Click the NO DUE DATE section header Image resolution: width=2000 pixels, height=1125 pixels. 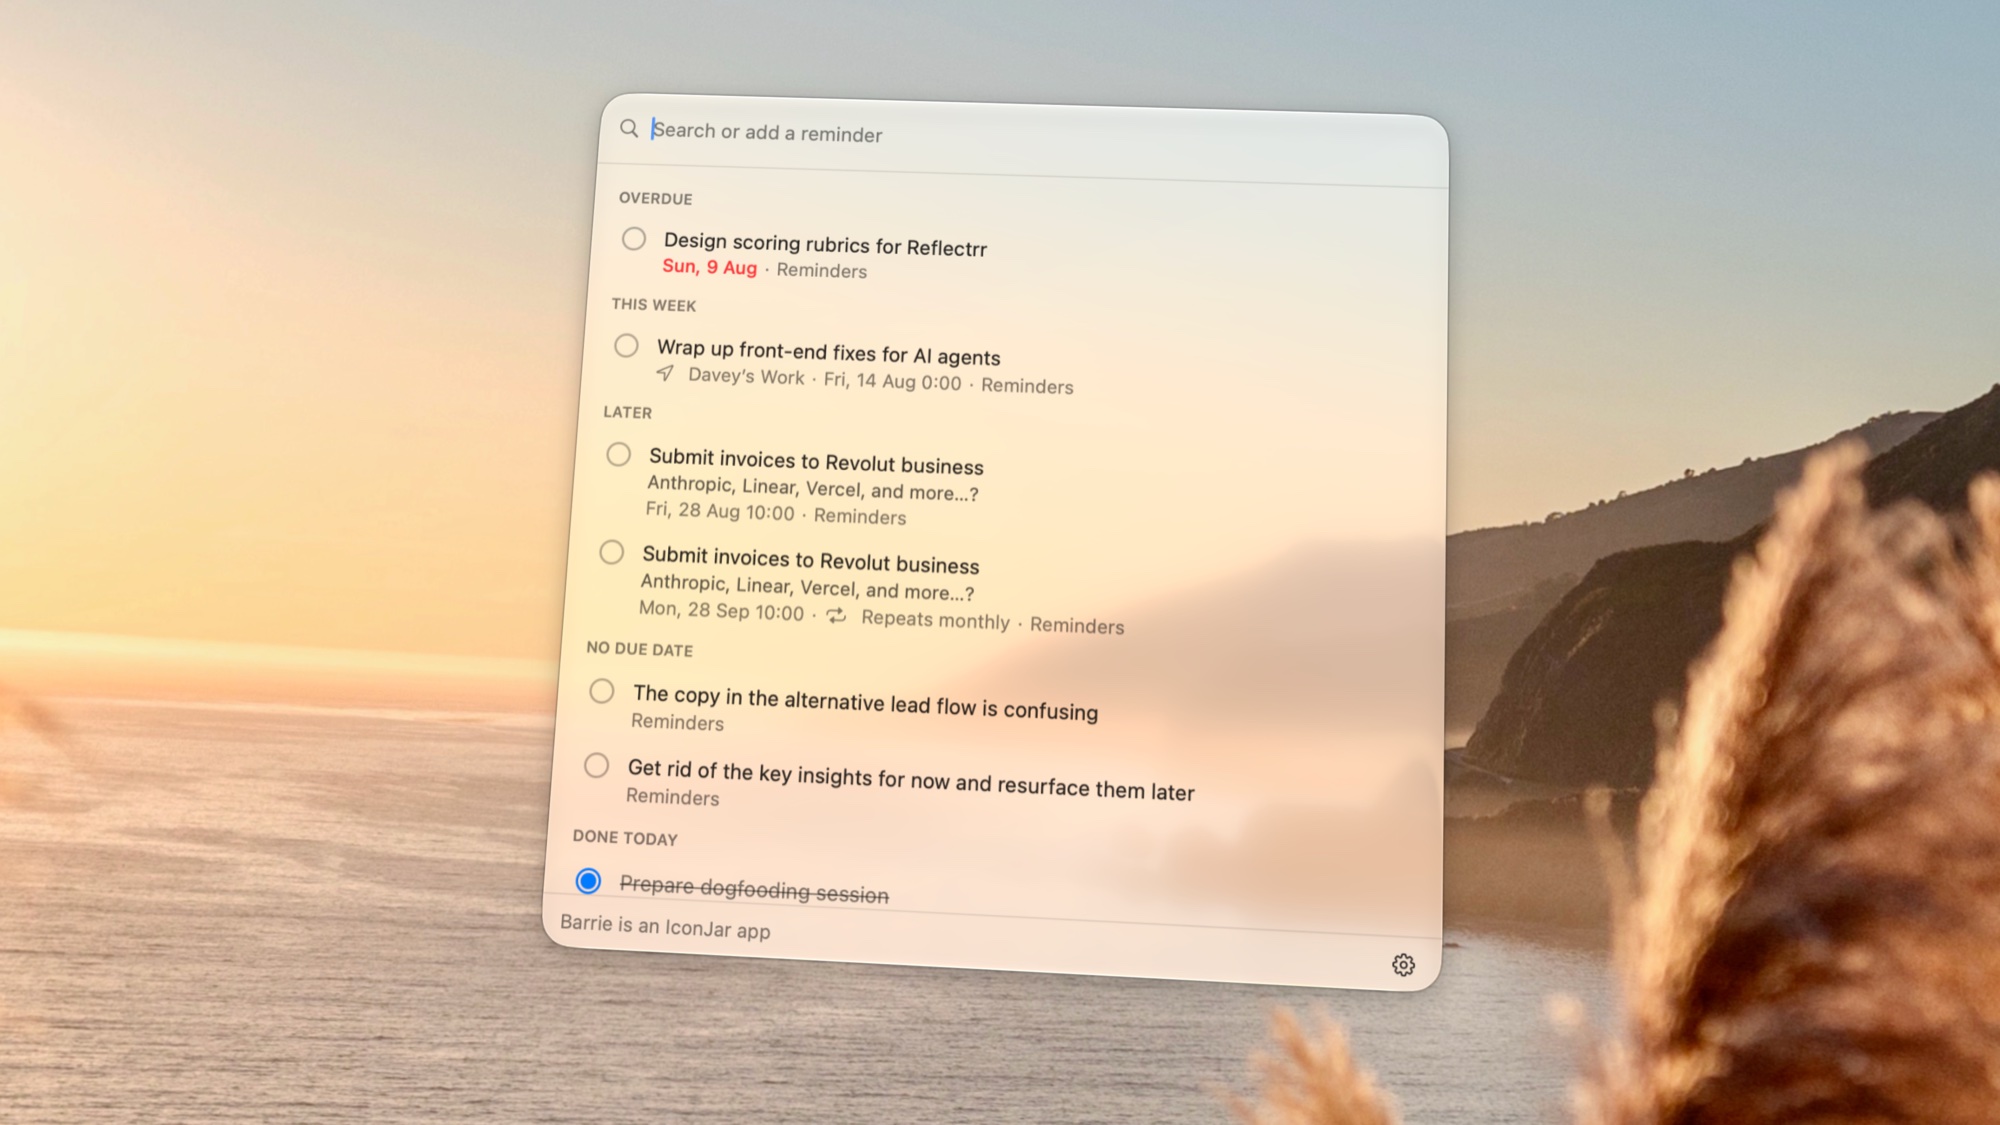[640, 648]
